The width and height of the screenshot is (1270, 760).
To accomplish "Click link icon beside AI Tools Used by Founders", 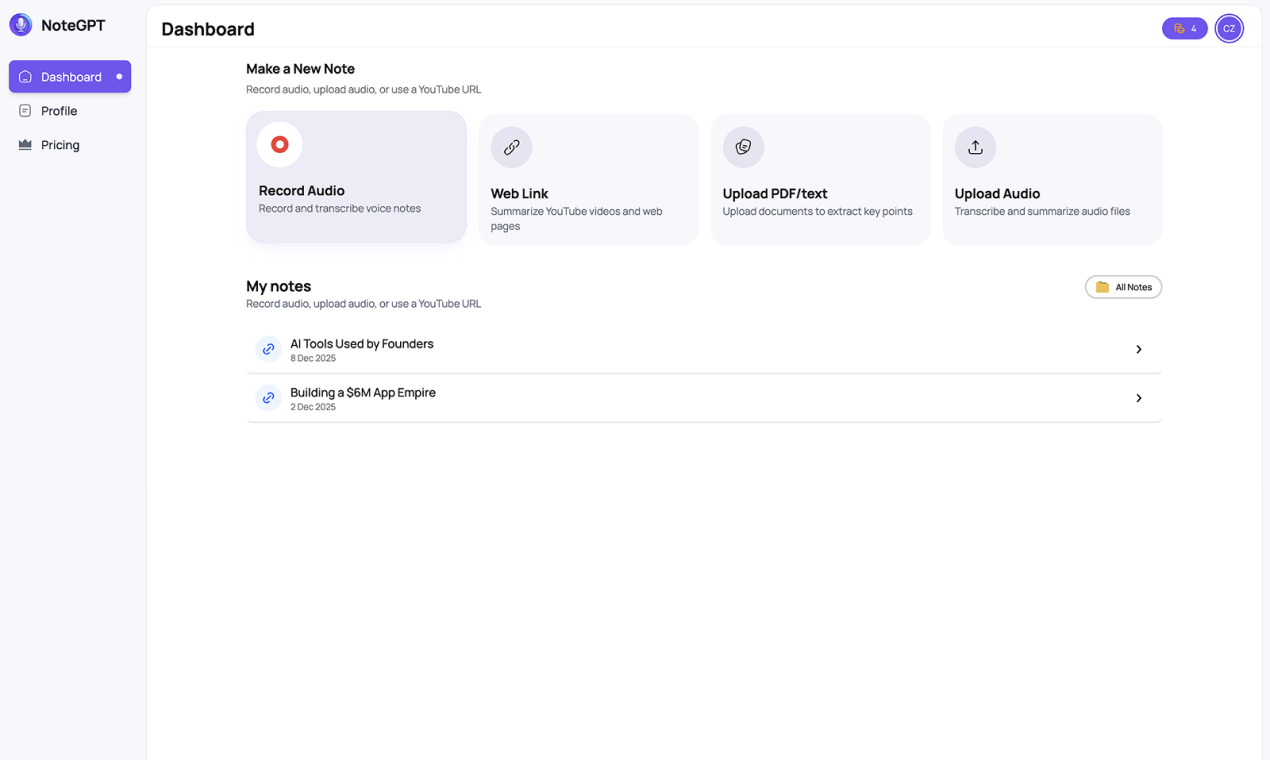I will click(268, 349).
